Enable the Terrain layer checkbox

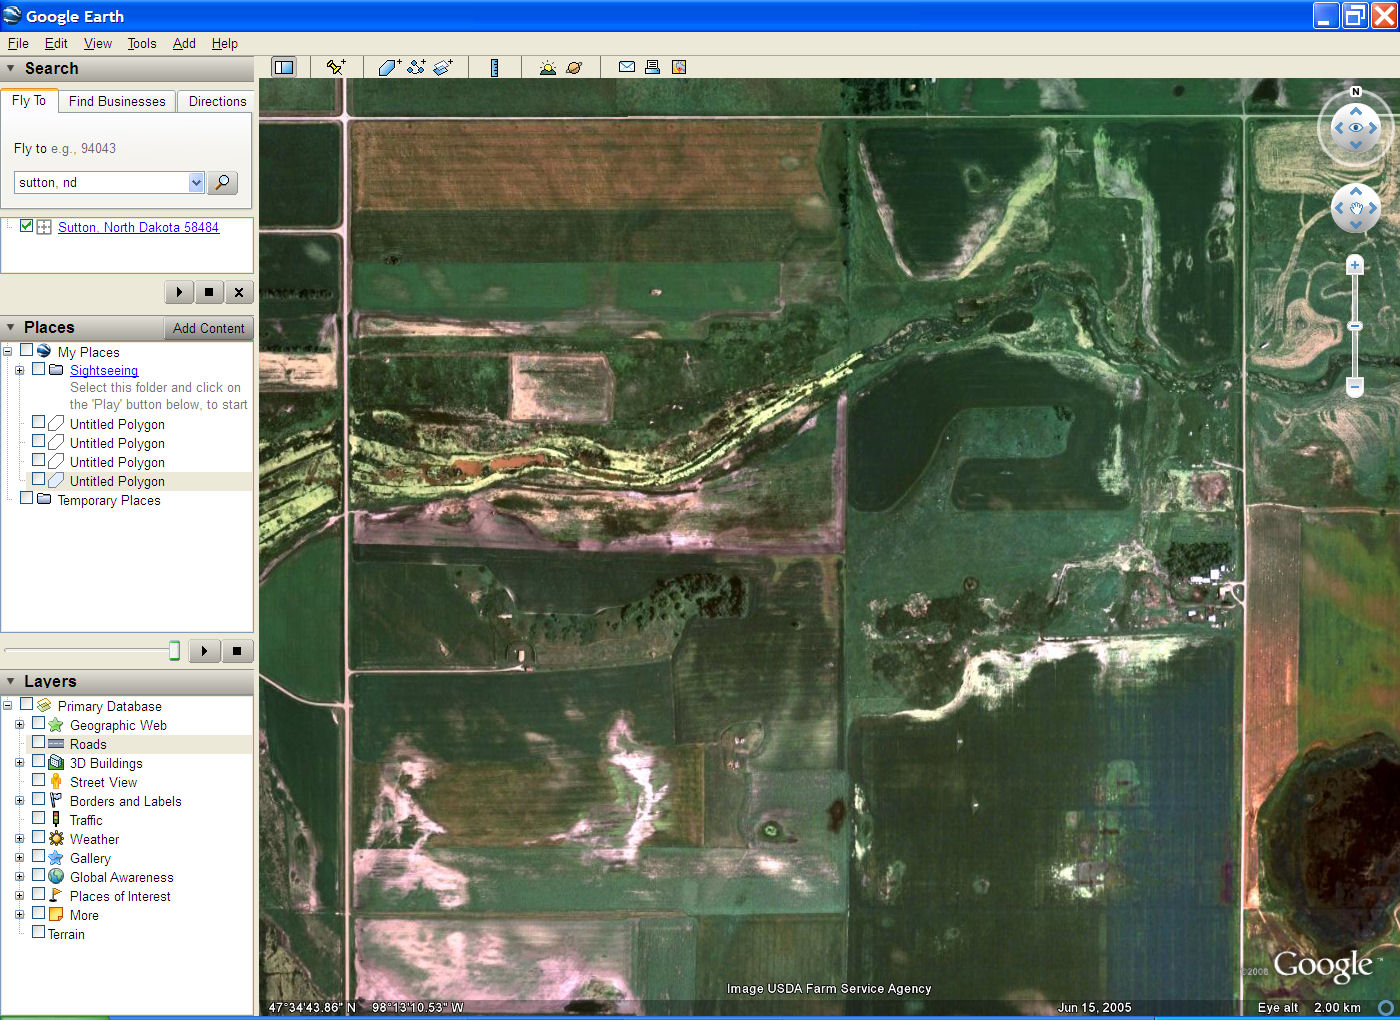[39, 933]
